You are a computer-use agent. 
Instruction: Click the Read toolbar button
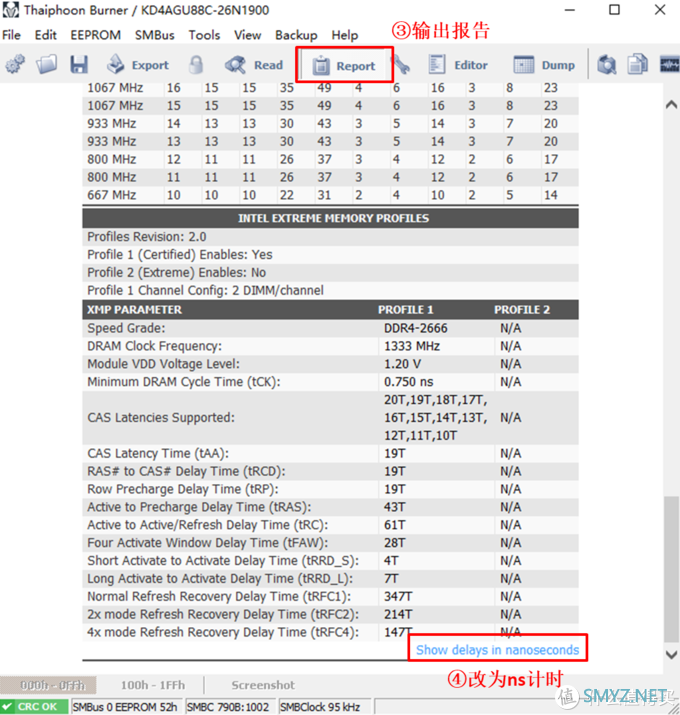click(254, 65)
